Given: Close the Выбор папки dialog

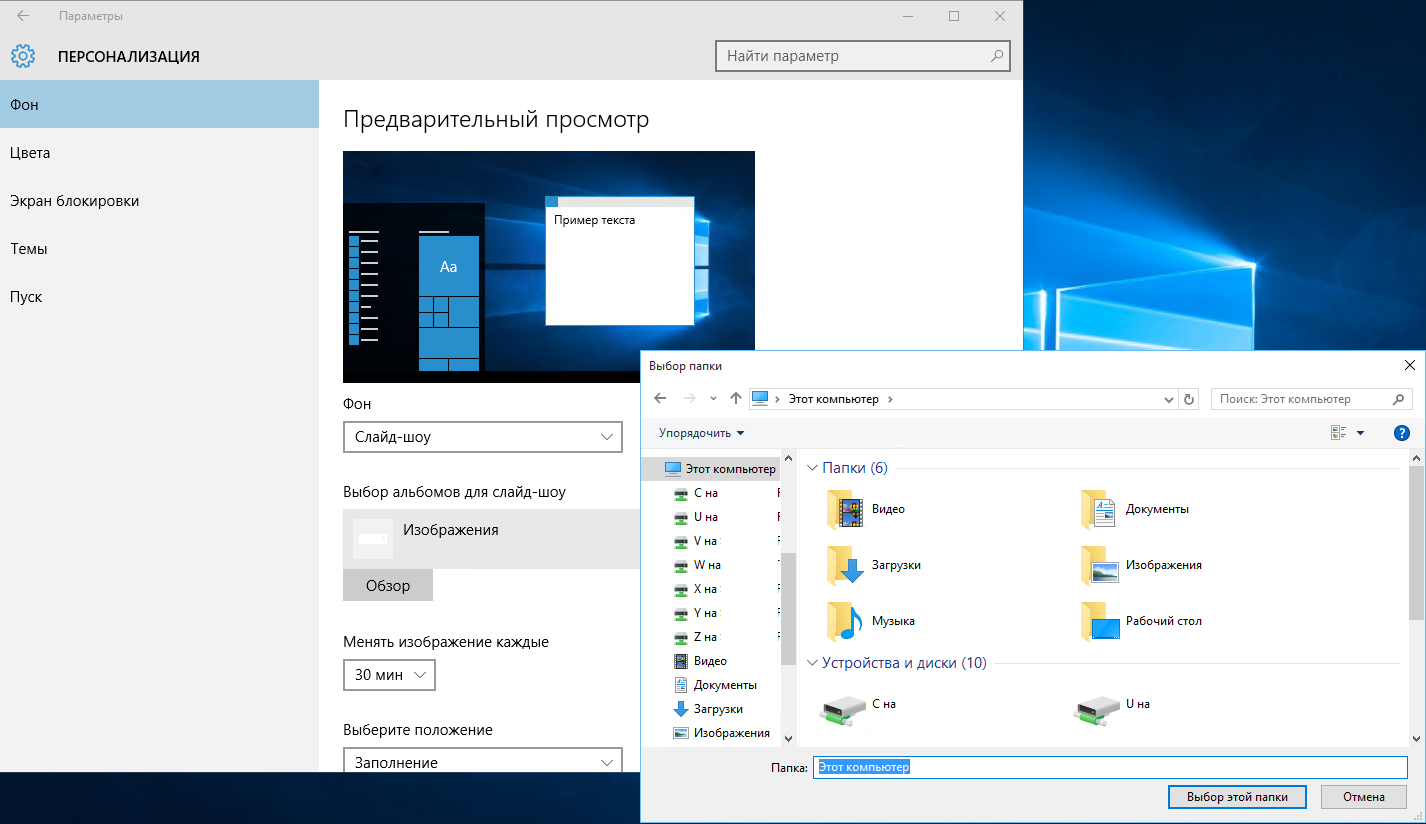Looking at the screenshot, I should tap(1410, 366).
